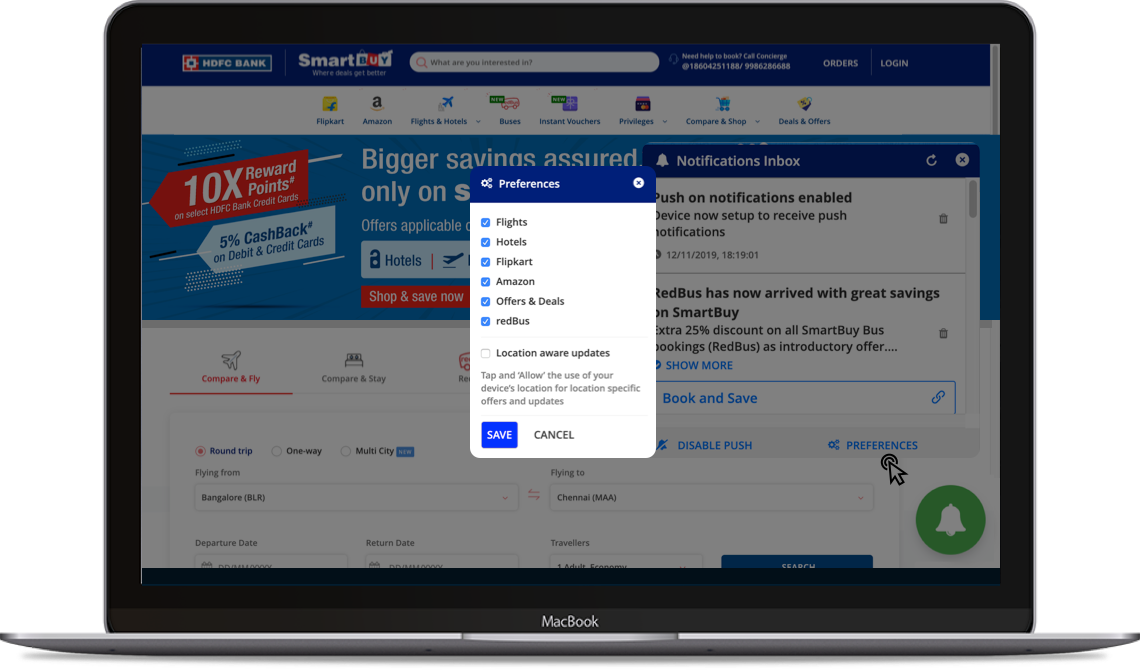Open the Deals & Offers icon
The height and width of the screenshot is (670, 1140).
pos(804,104)
